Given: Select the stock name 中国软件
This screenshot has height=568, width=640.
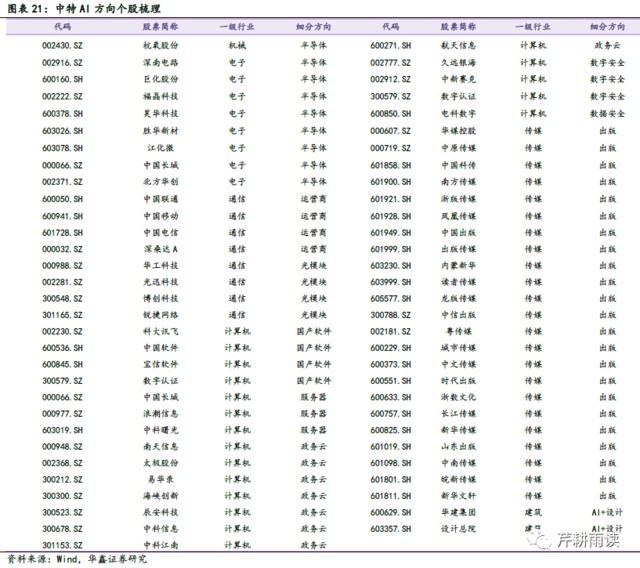Looking at the screenshot, I should coord(161,348).
